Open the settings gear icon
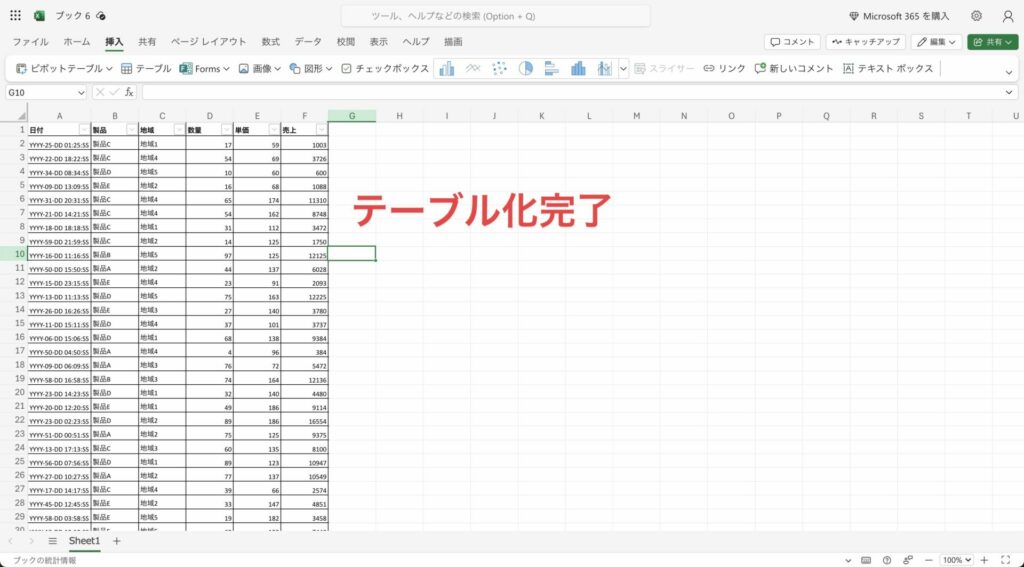 [976, 16]
